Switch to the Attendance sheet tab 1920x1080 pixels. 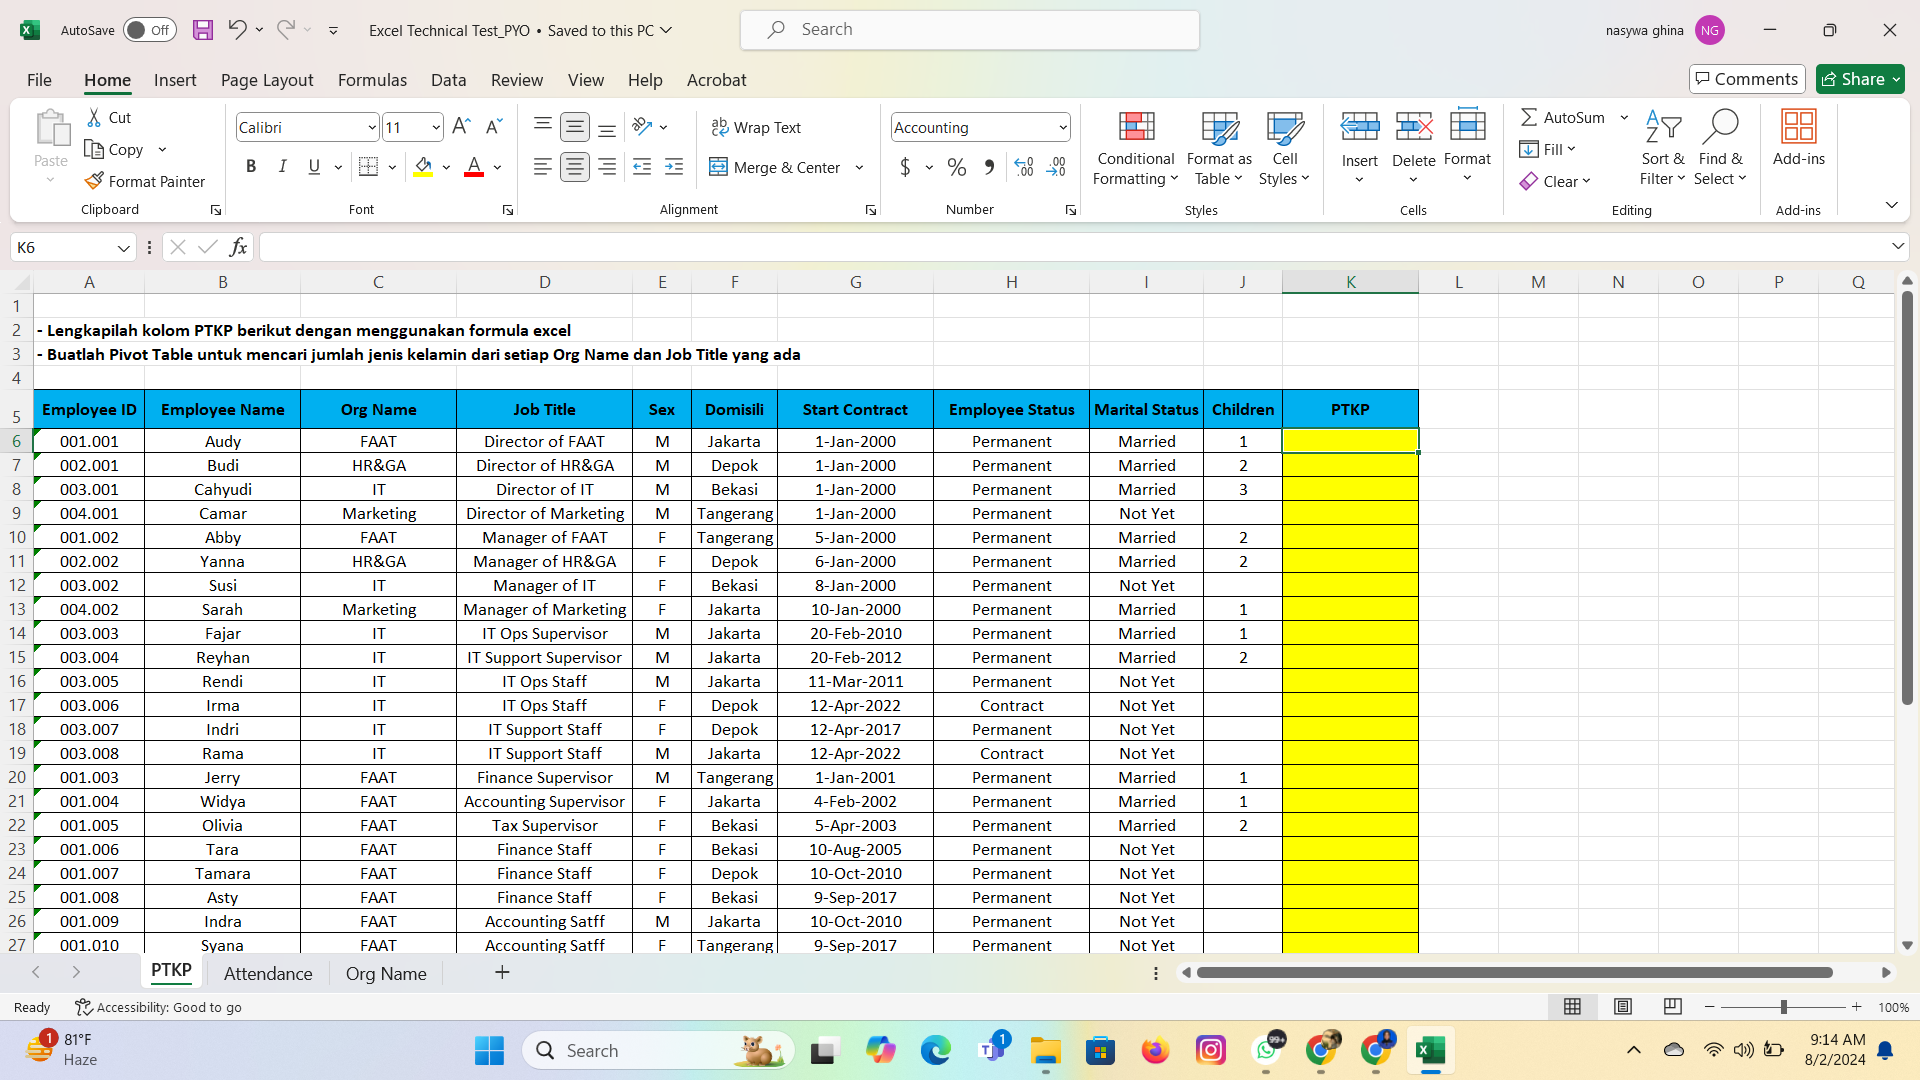[266, 973]
